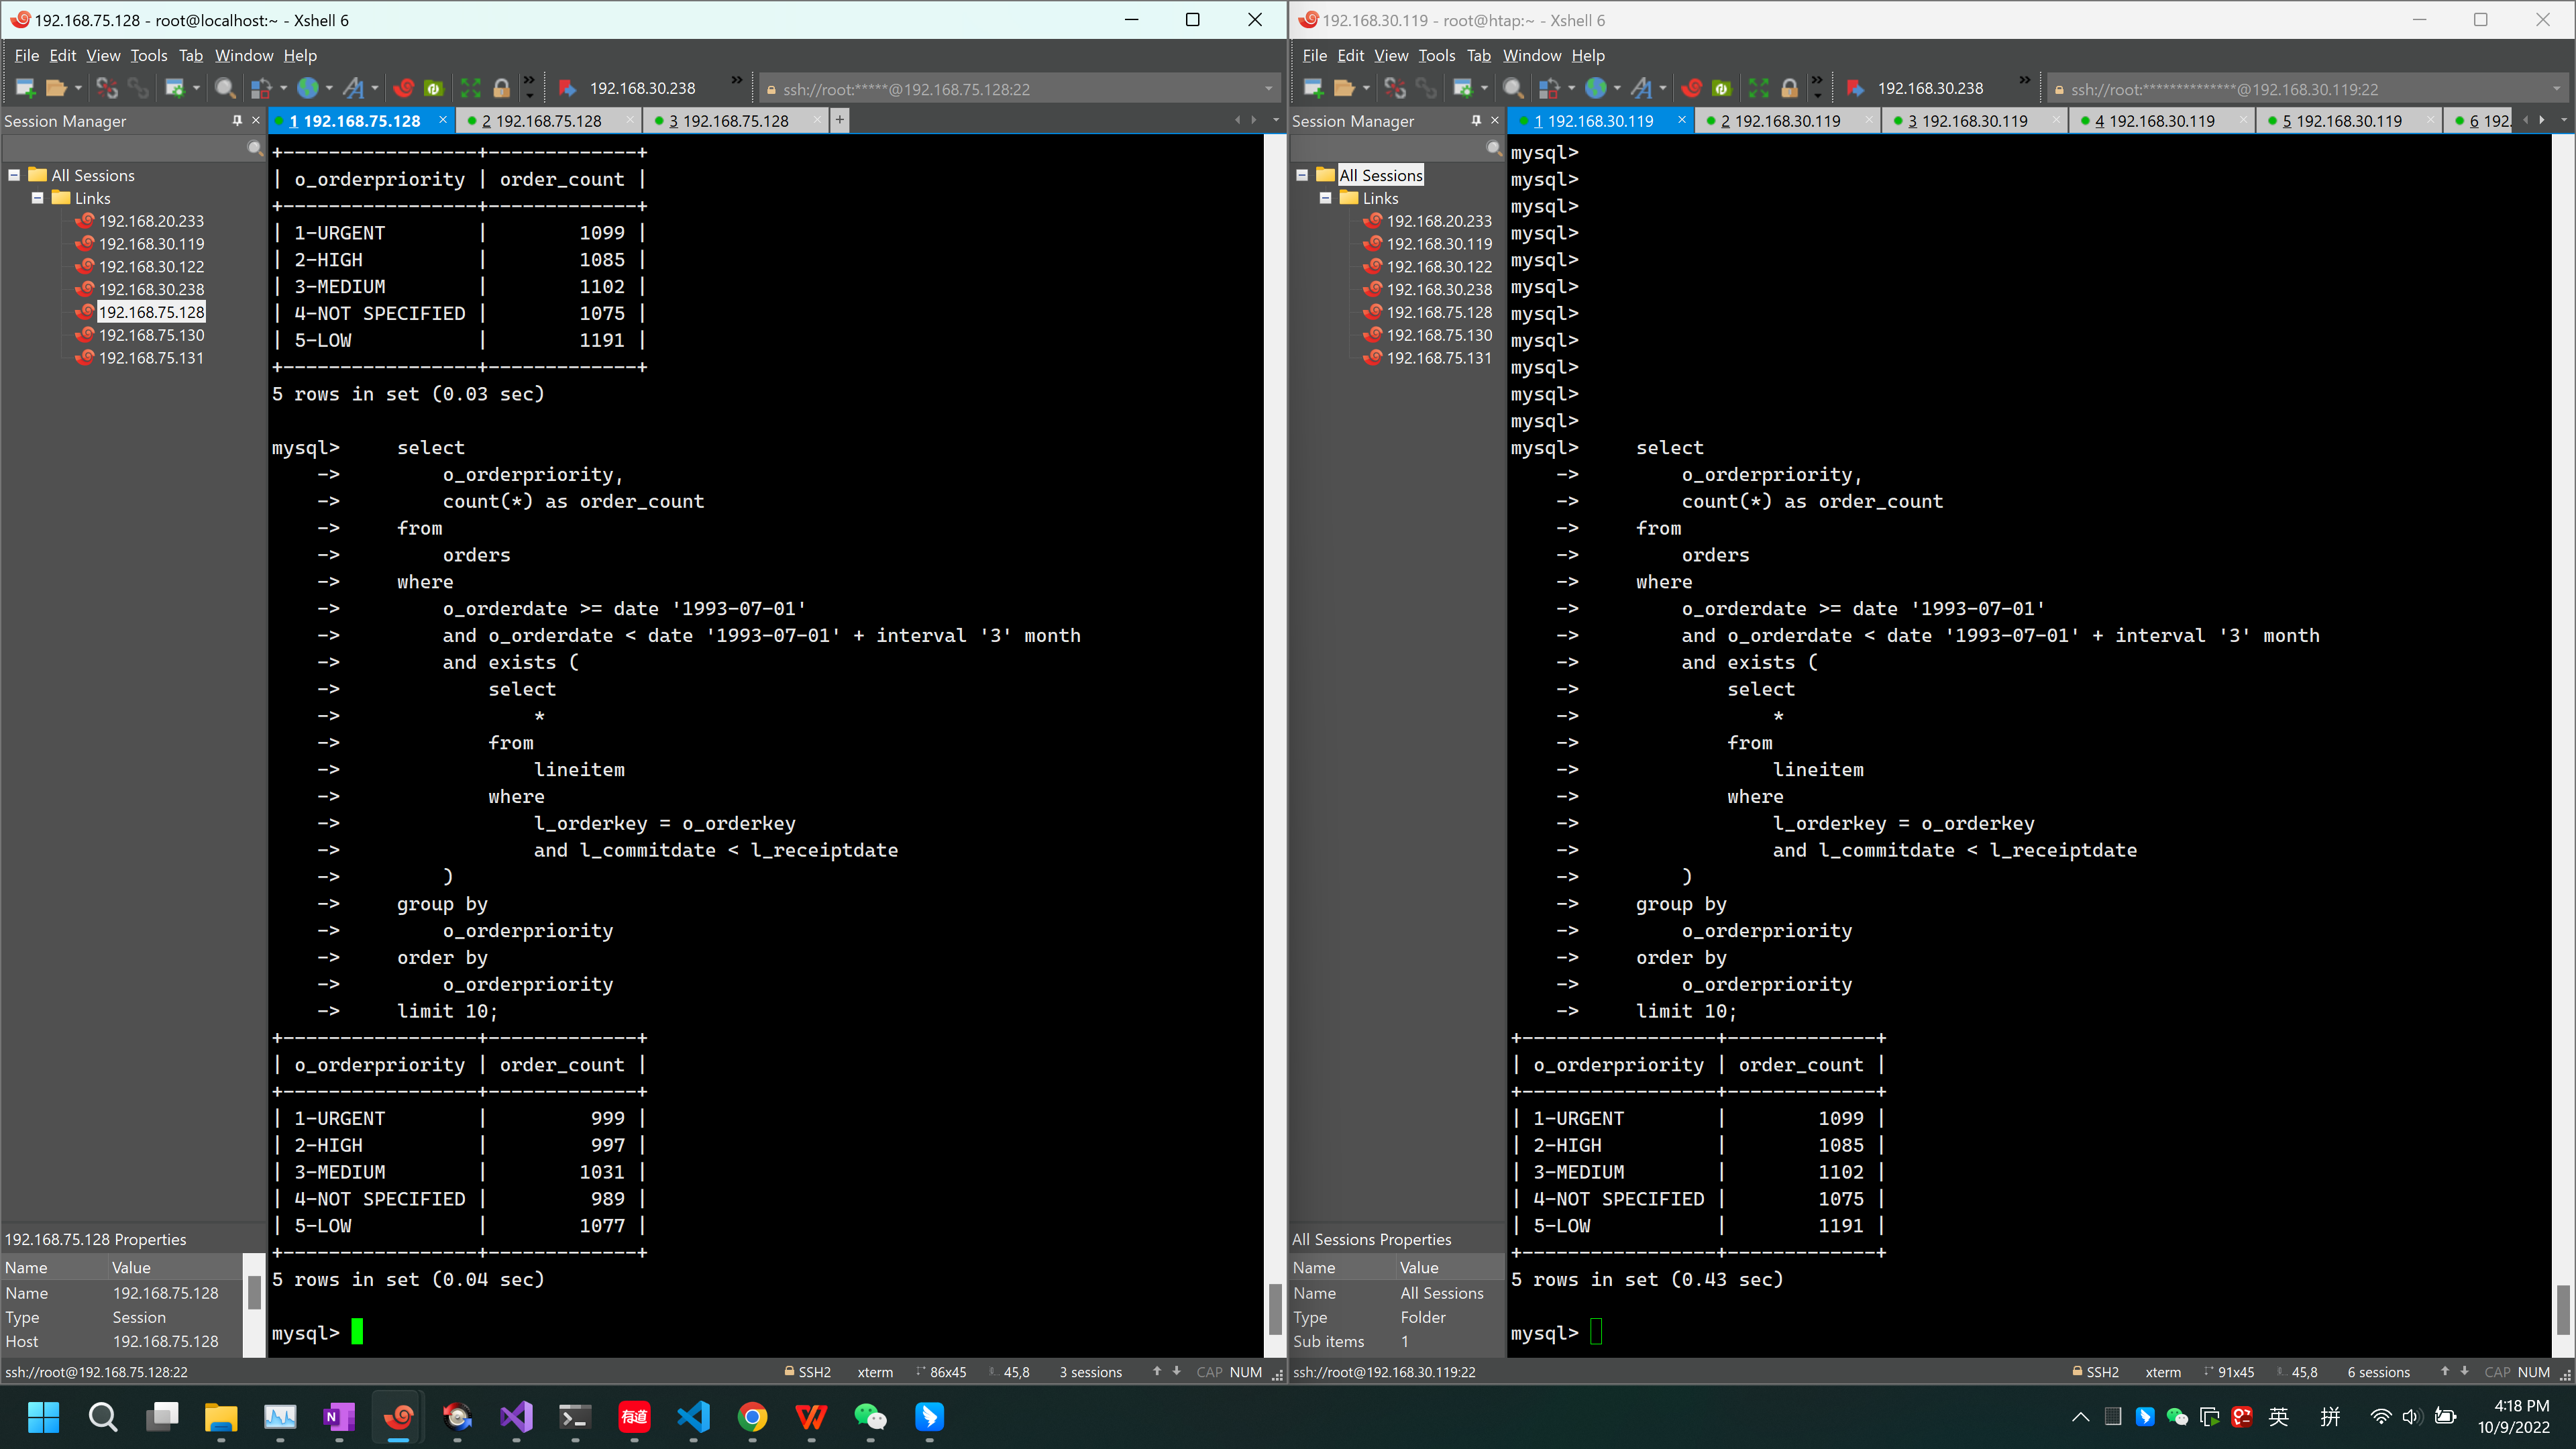This screenshot has width=2576, height=1449.
Task: Pin the right Session Manager panel
Action: (1475, 120)
